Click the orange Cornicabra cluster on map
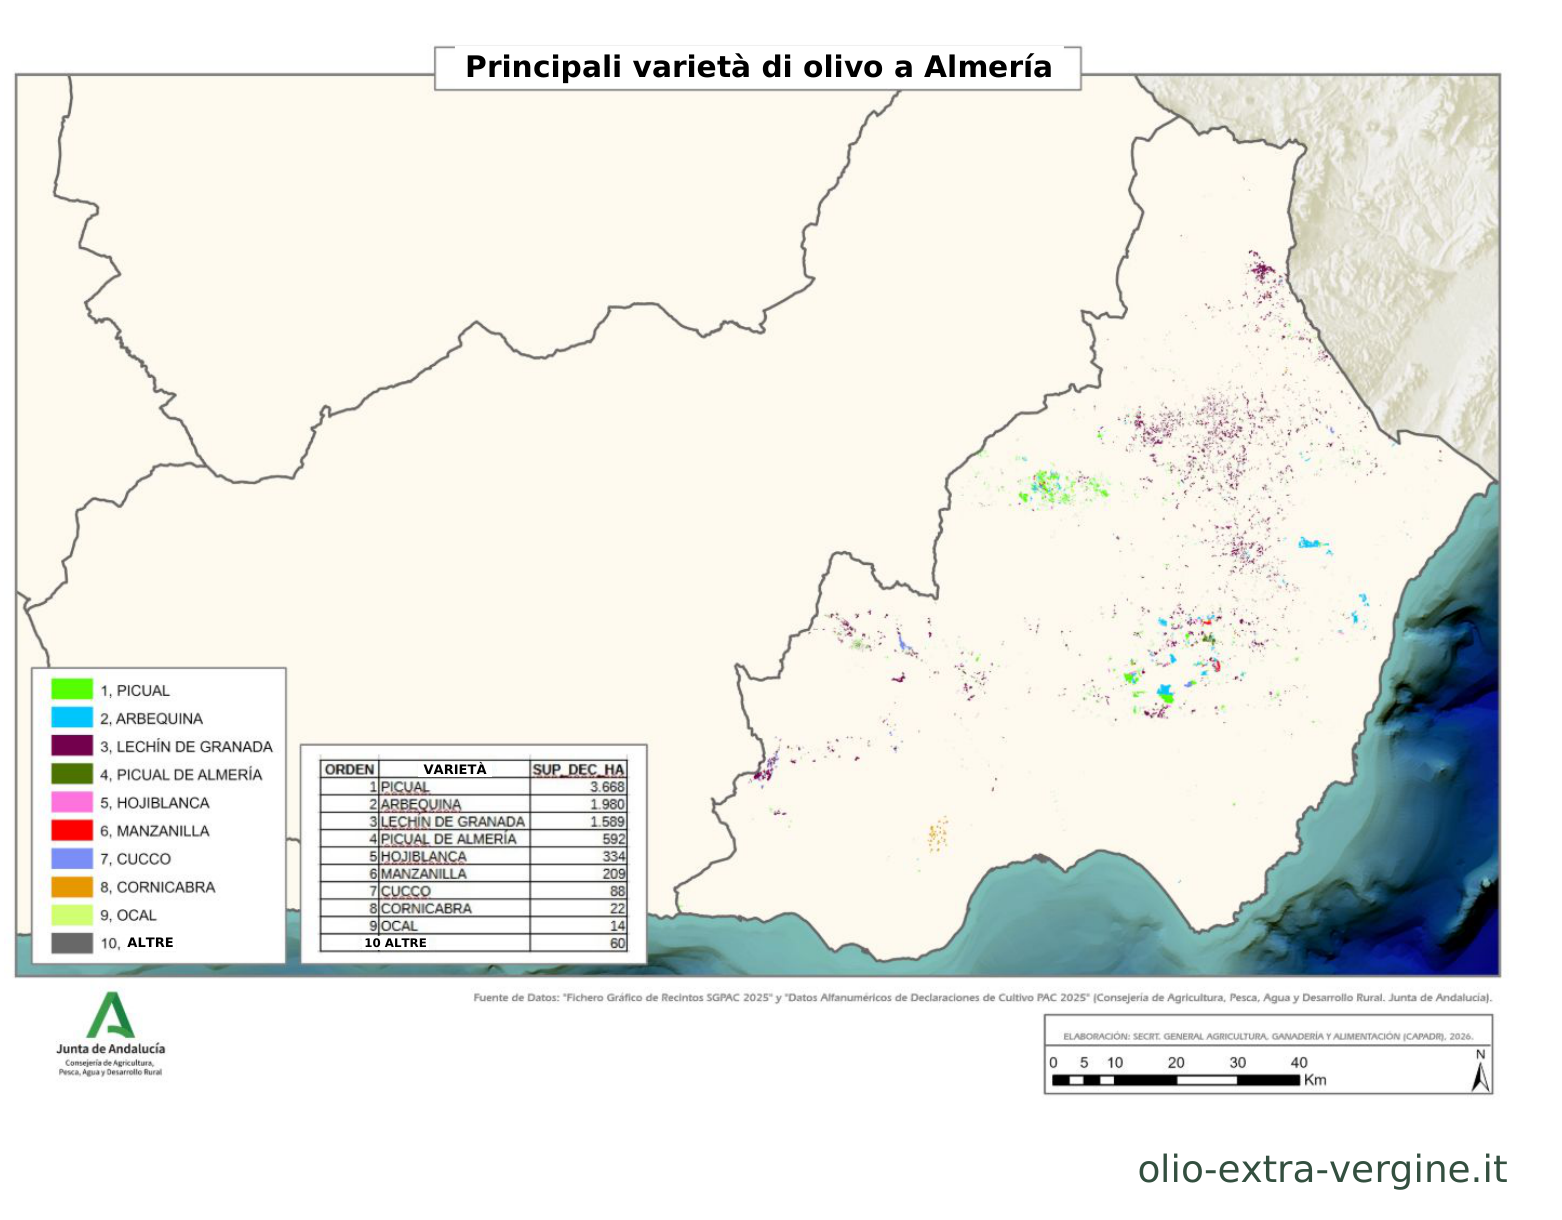Screen dimensions: 1562x1220 click(937, 832)
